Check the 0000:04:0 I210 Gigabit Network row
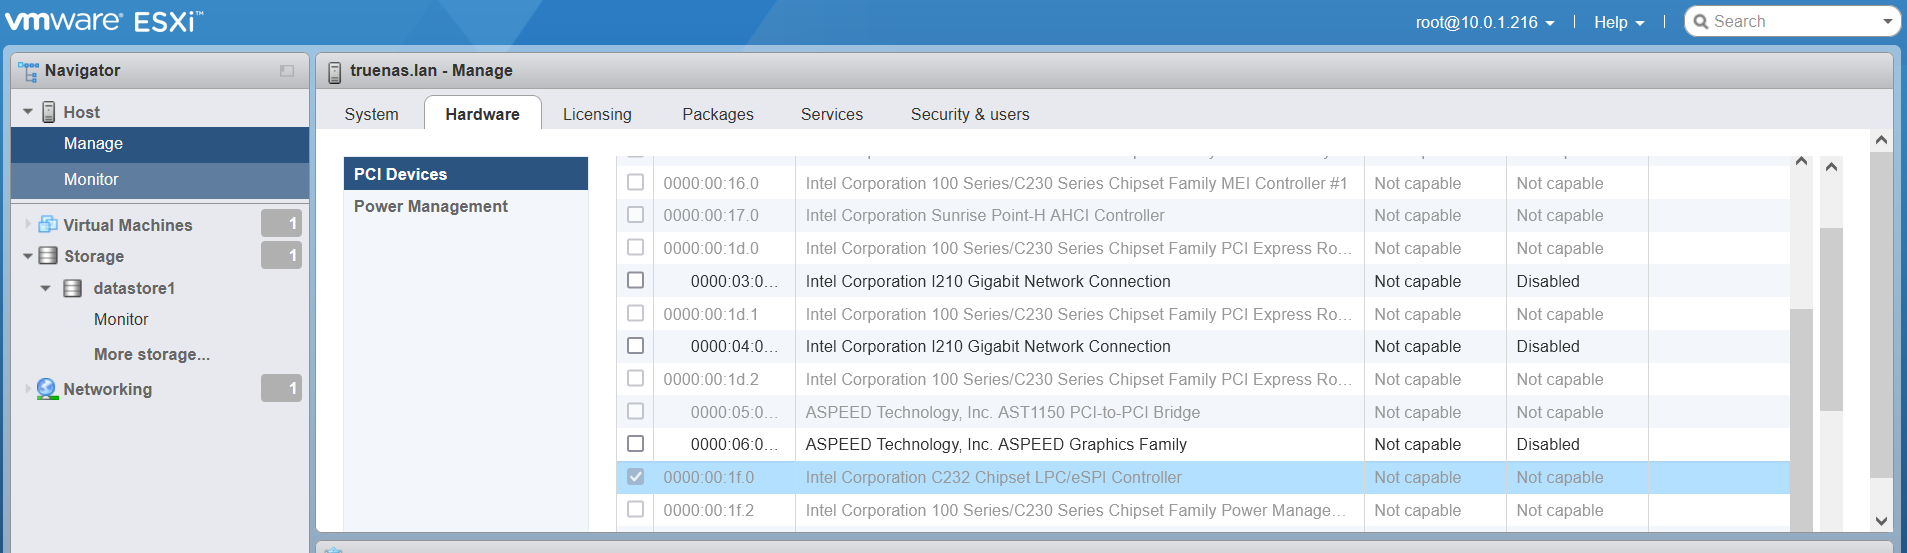Screen dimensions: 1907x553 (x=635, y=345)
